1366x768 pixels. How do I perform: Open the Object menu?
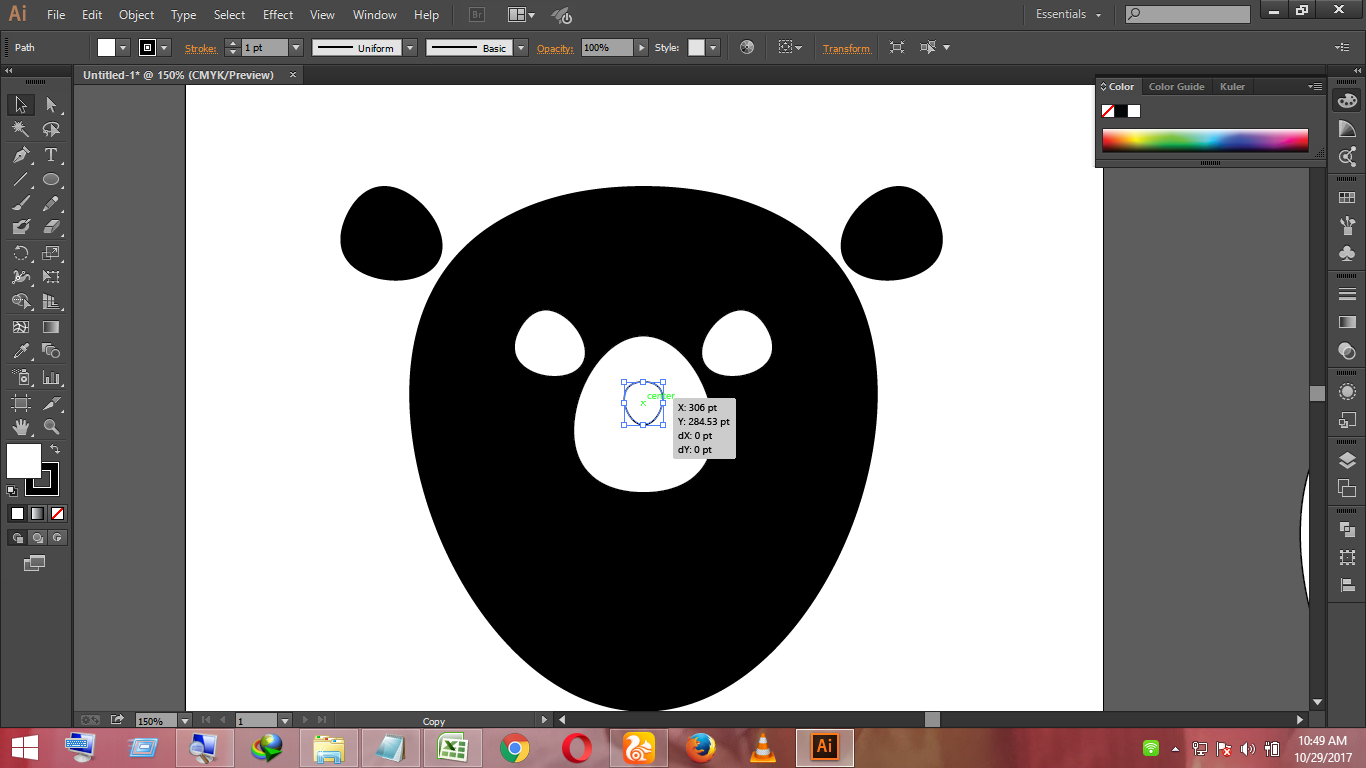136,15
